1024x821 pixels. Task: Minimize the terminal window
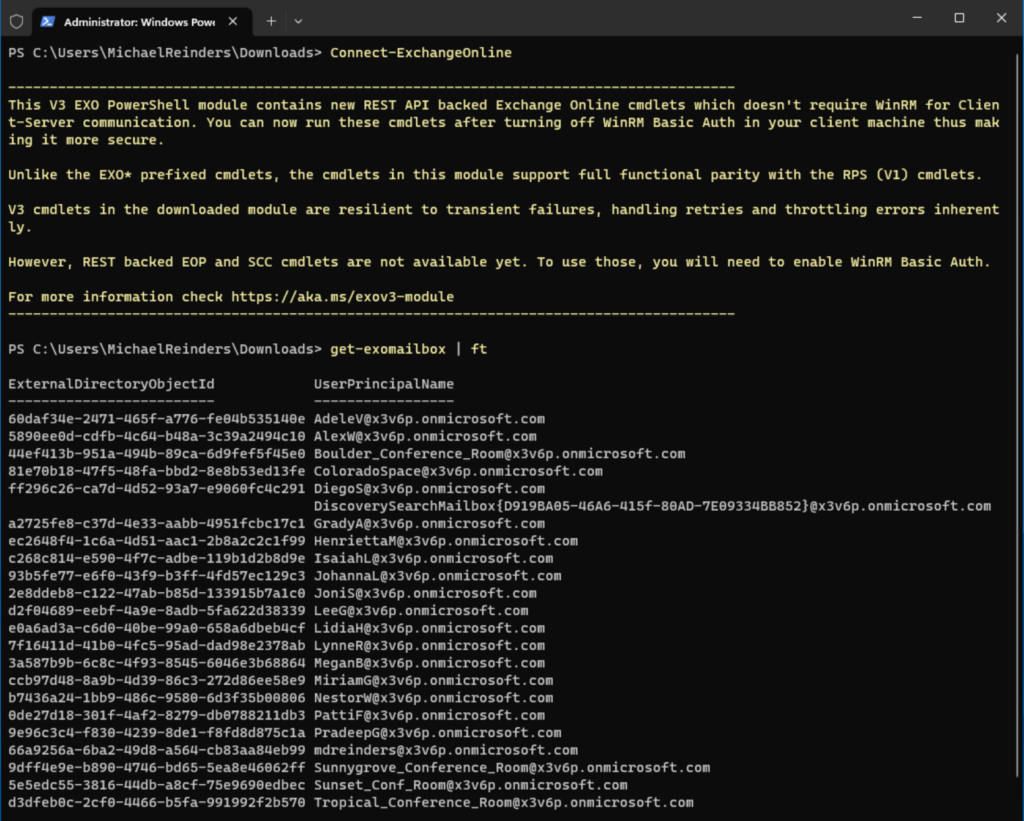click(917, 18)
